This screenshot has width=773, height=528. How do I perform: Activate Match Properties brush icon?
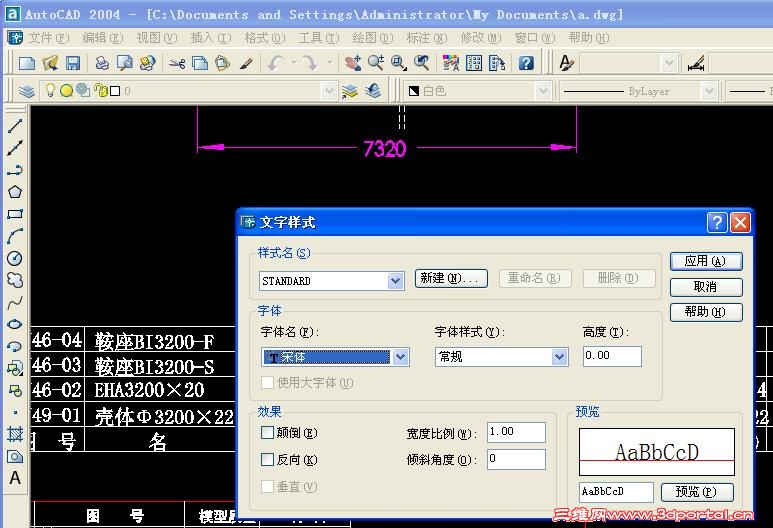(246, 63)
